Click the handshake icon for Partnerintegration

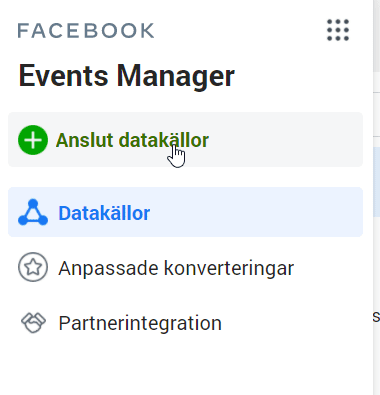click(x=33, y=323)
